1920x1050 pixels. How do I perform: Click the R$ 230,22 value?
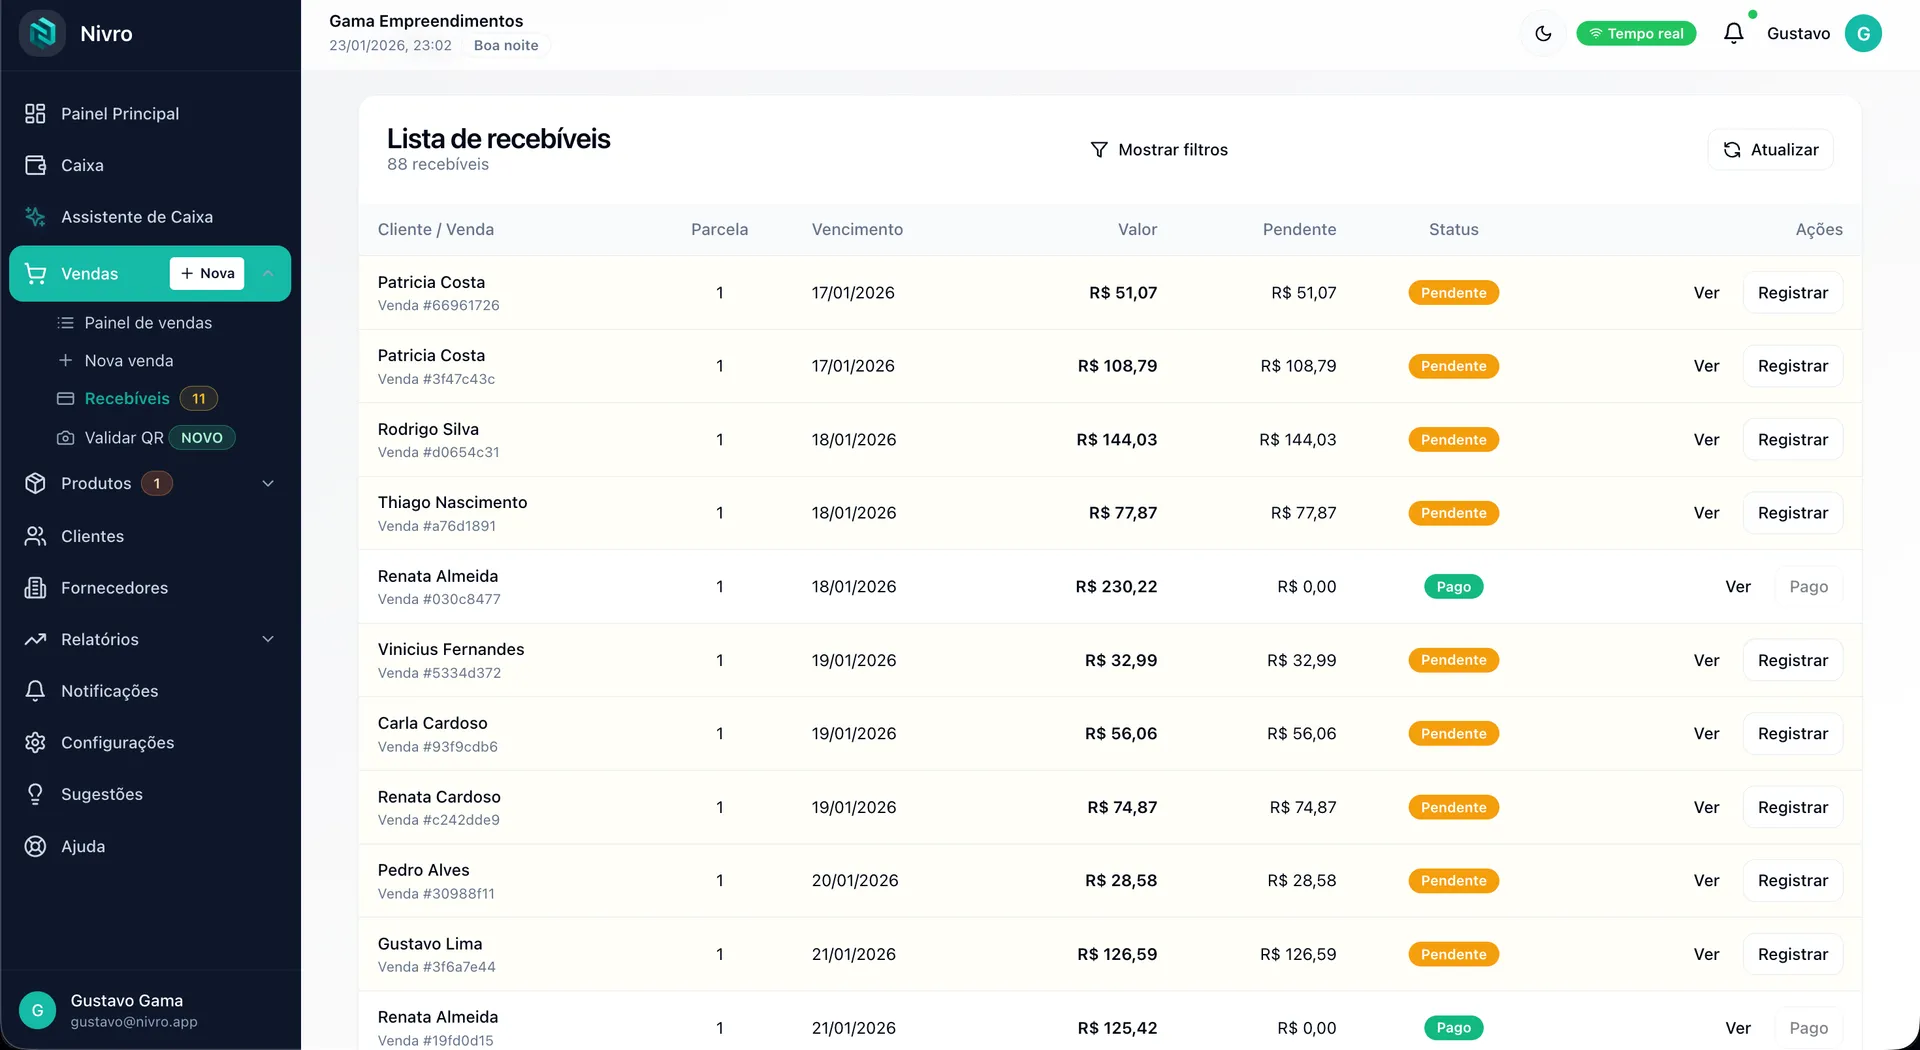[1116, 587]
